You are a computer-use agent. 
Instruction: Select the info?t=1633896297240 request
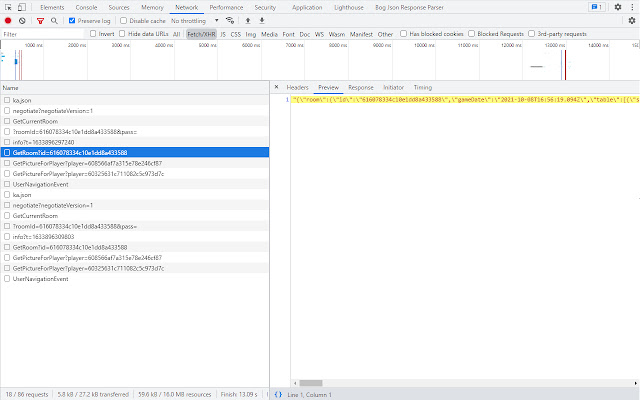[135, 142]
